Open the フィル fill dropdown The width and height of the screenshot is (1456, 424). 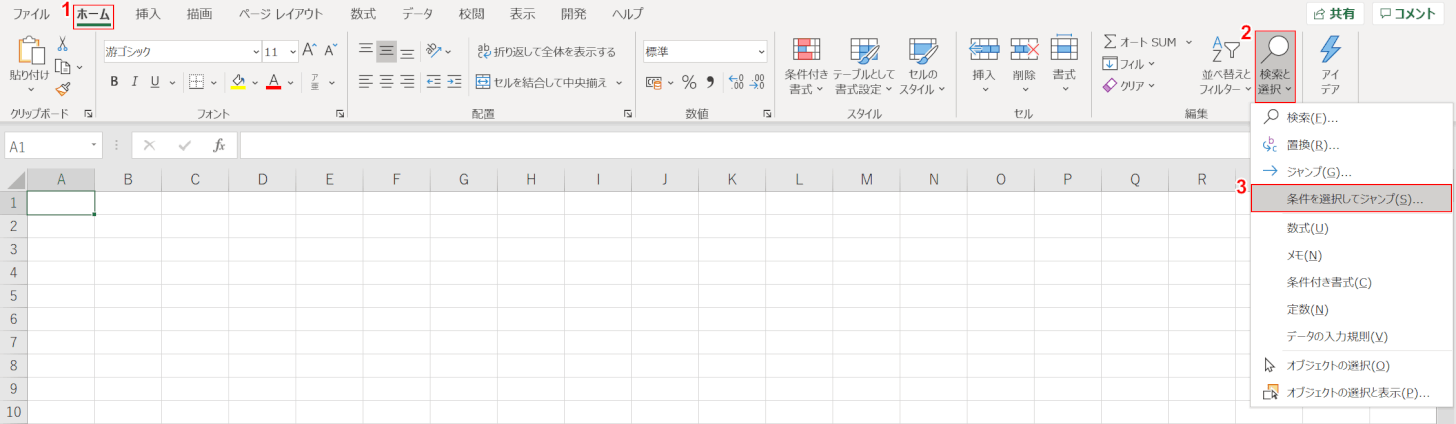coord(1129,64)
